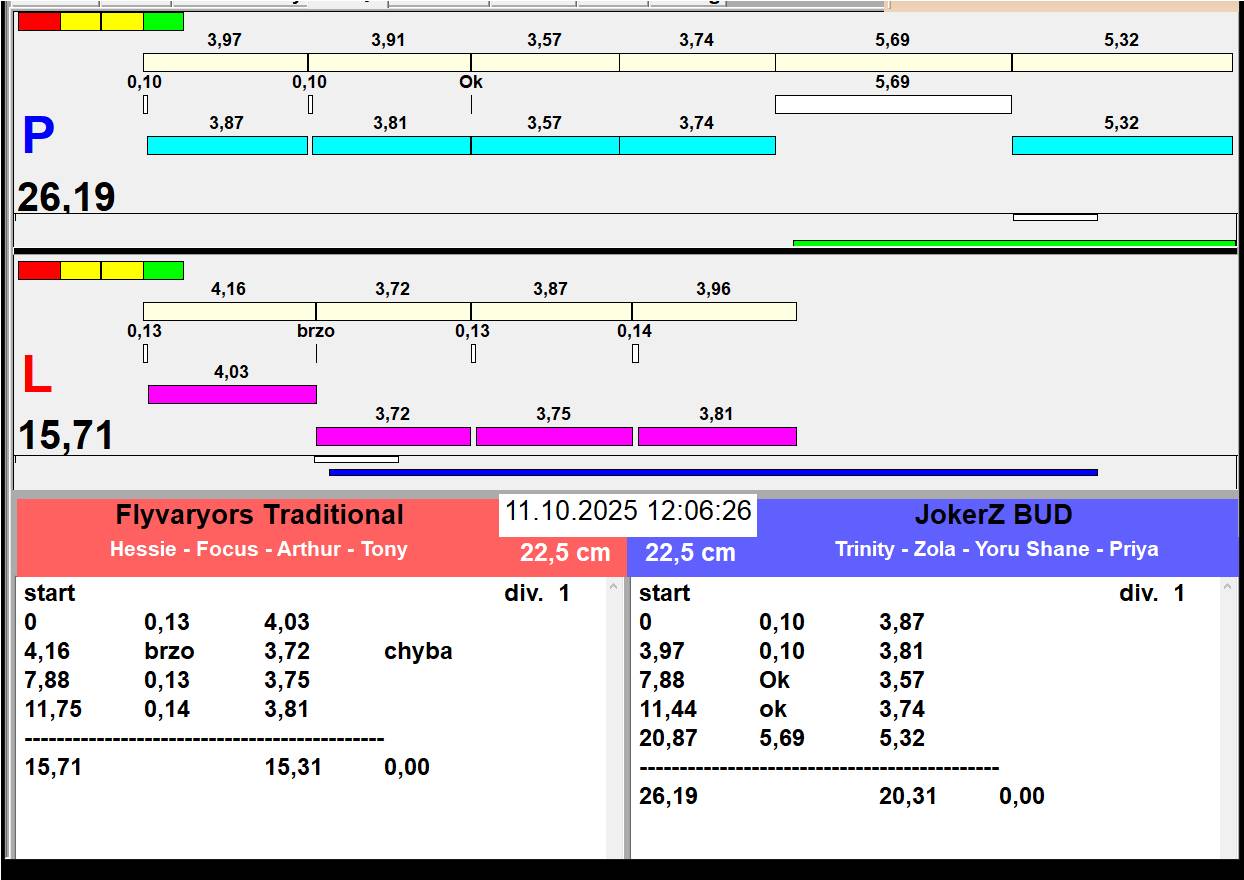Viewport: 1244px width, 880px height.
Task: Click the green progress bar in lane P
Action: click(1014, 243)
